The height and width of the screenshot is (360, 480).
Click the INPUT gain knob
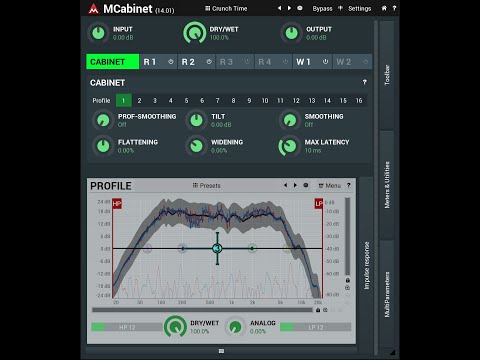[98, 33]
